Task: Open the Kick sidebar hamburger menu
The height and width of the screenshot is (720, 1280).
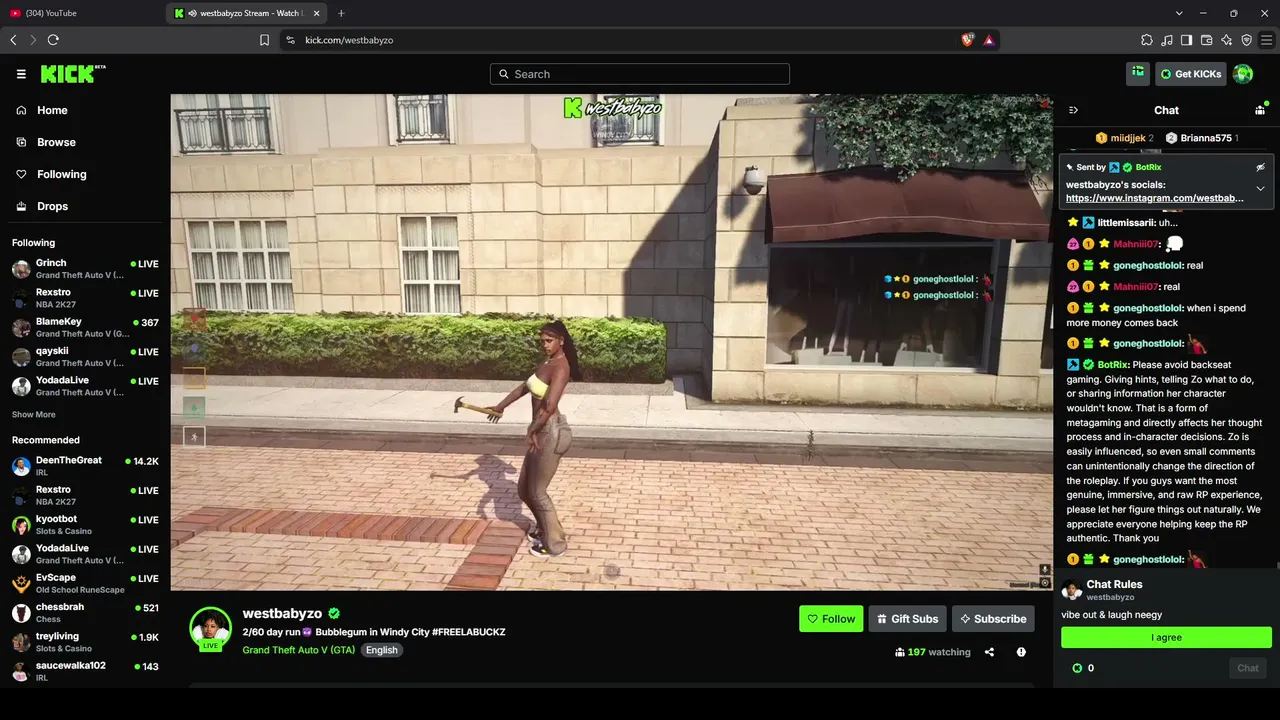Action: (x=21, y=74)
